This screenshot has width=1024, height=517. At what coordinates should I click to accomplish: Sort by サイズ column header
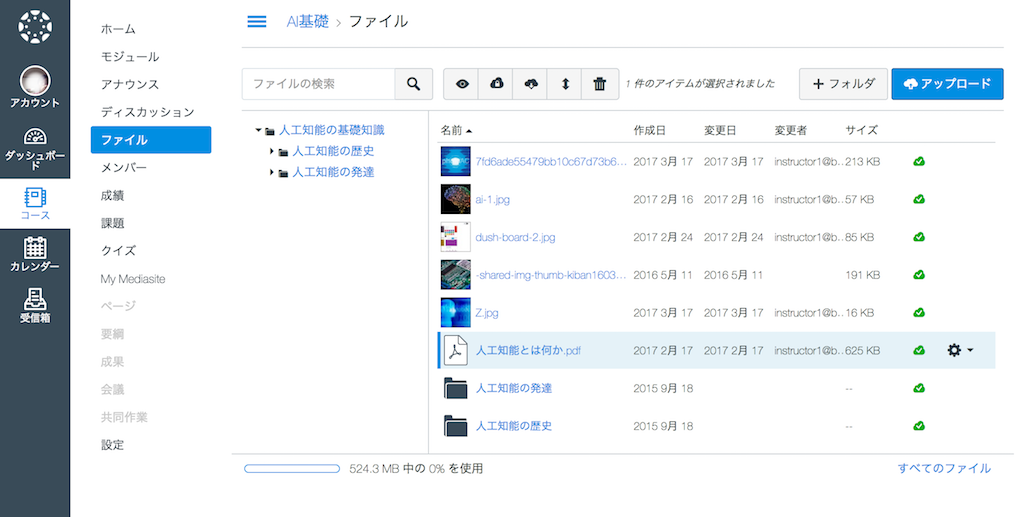861,130
